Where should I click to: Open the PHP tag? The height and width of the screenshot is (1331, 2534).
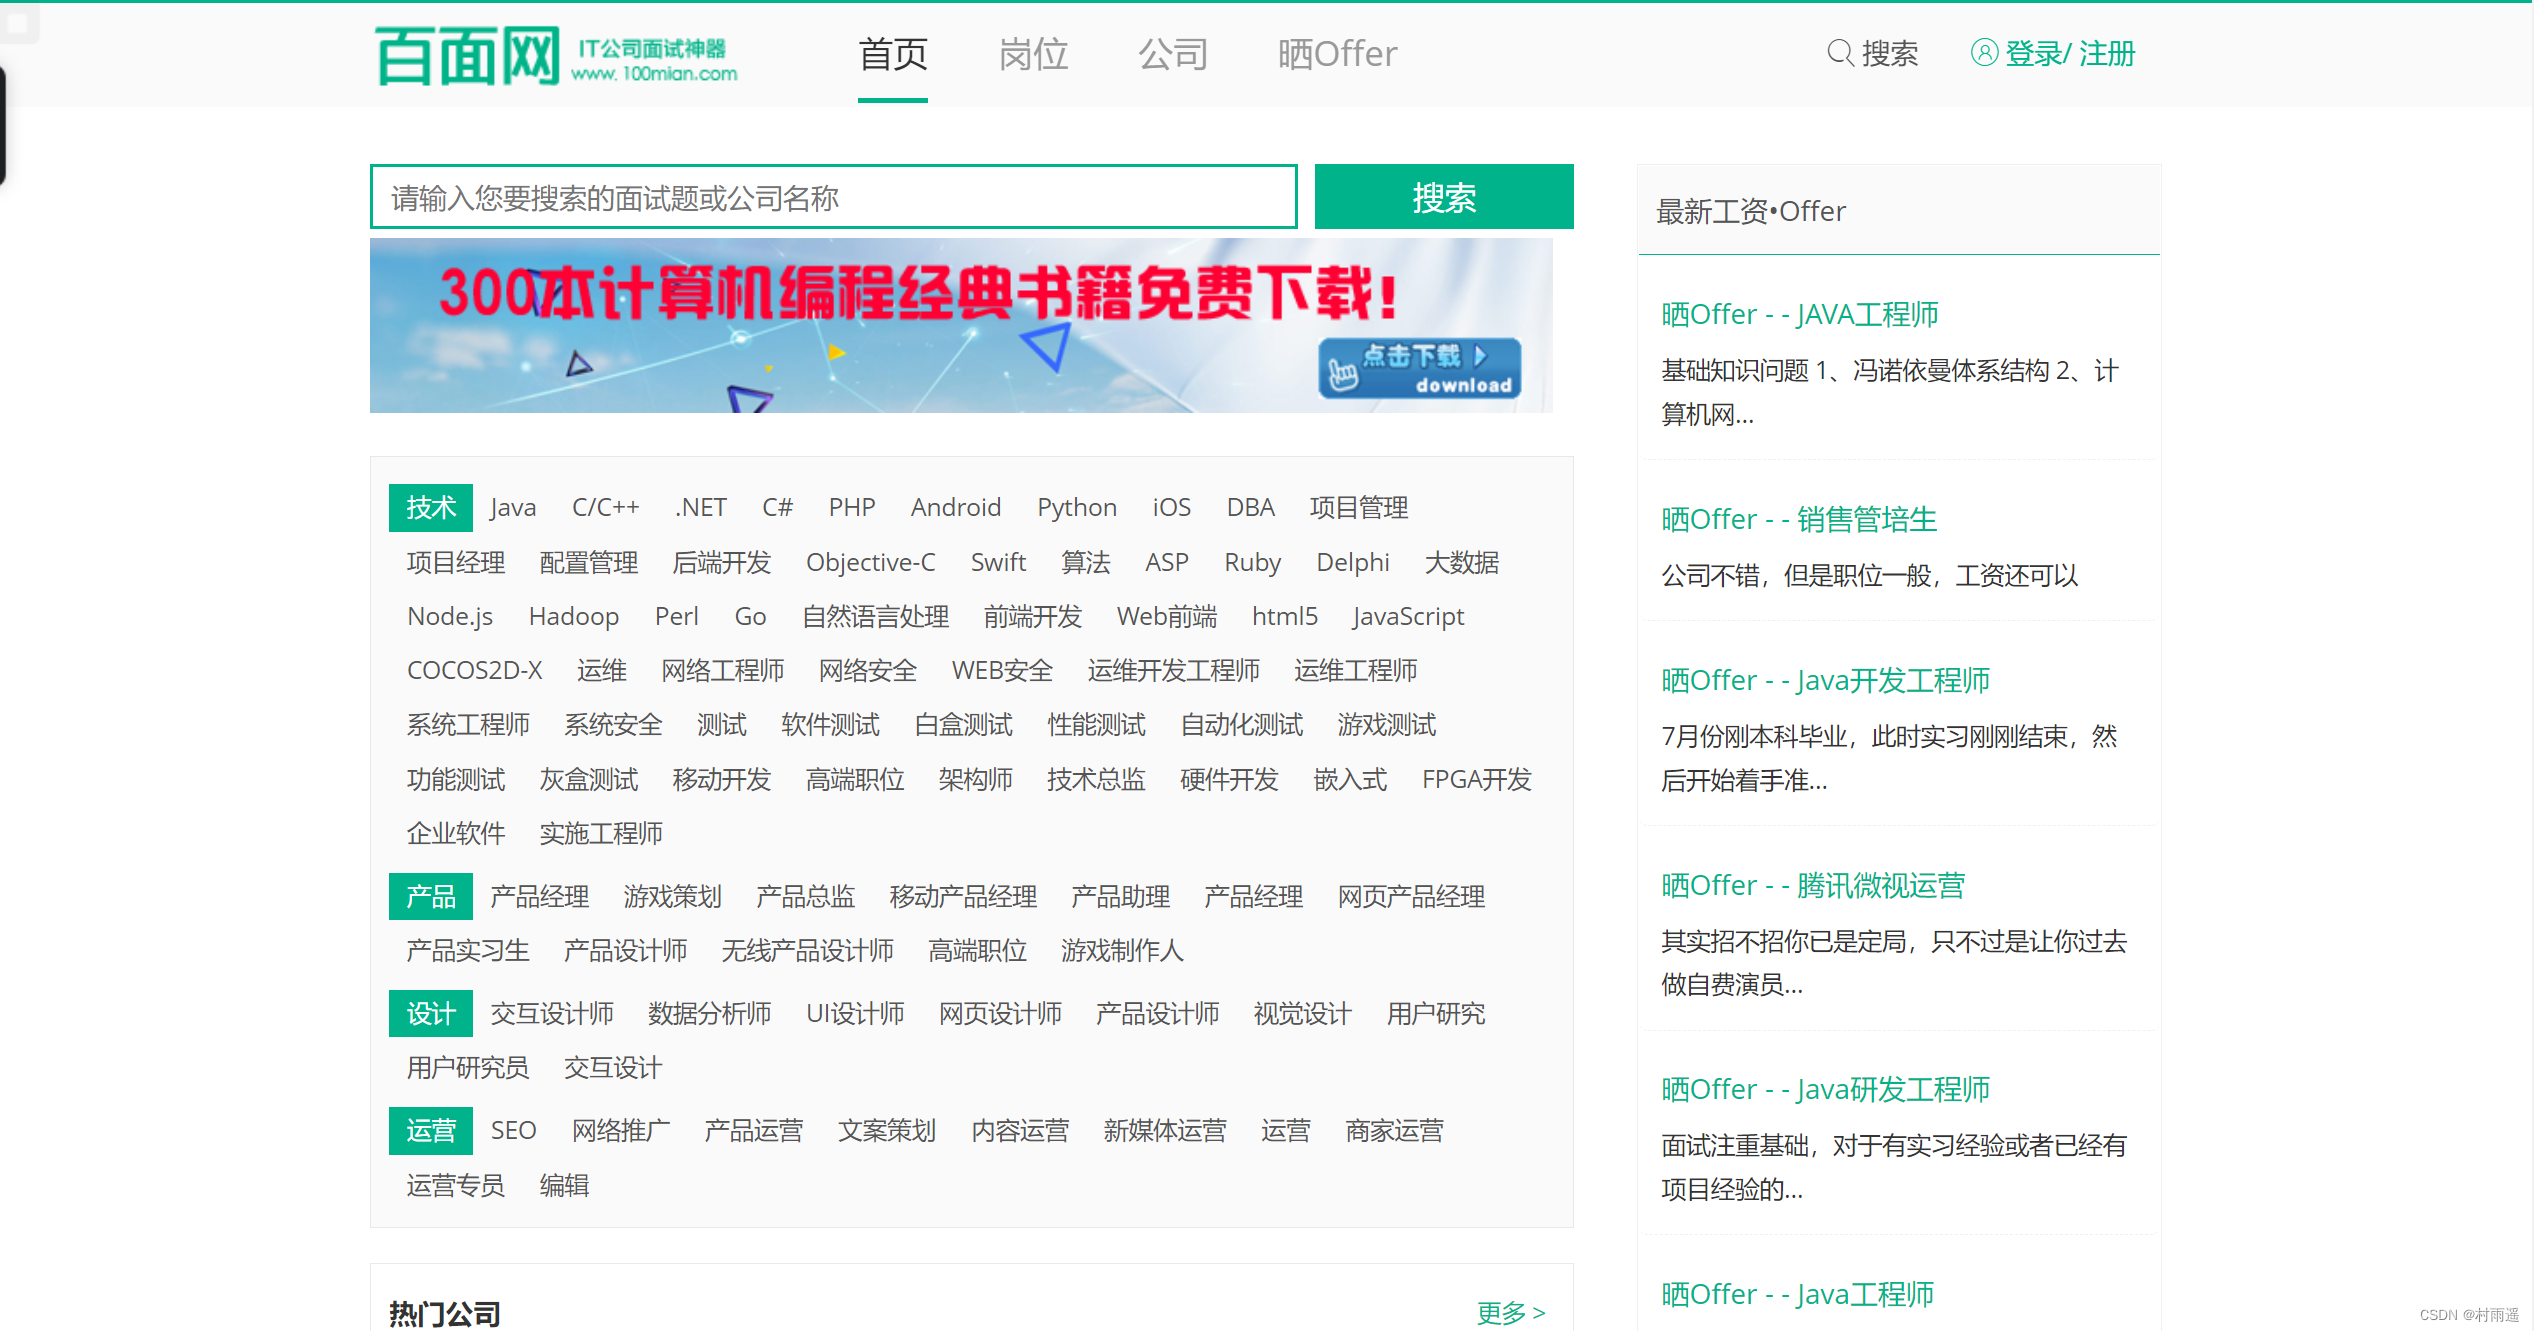pyautogui.click(x=852, y=508)
